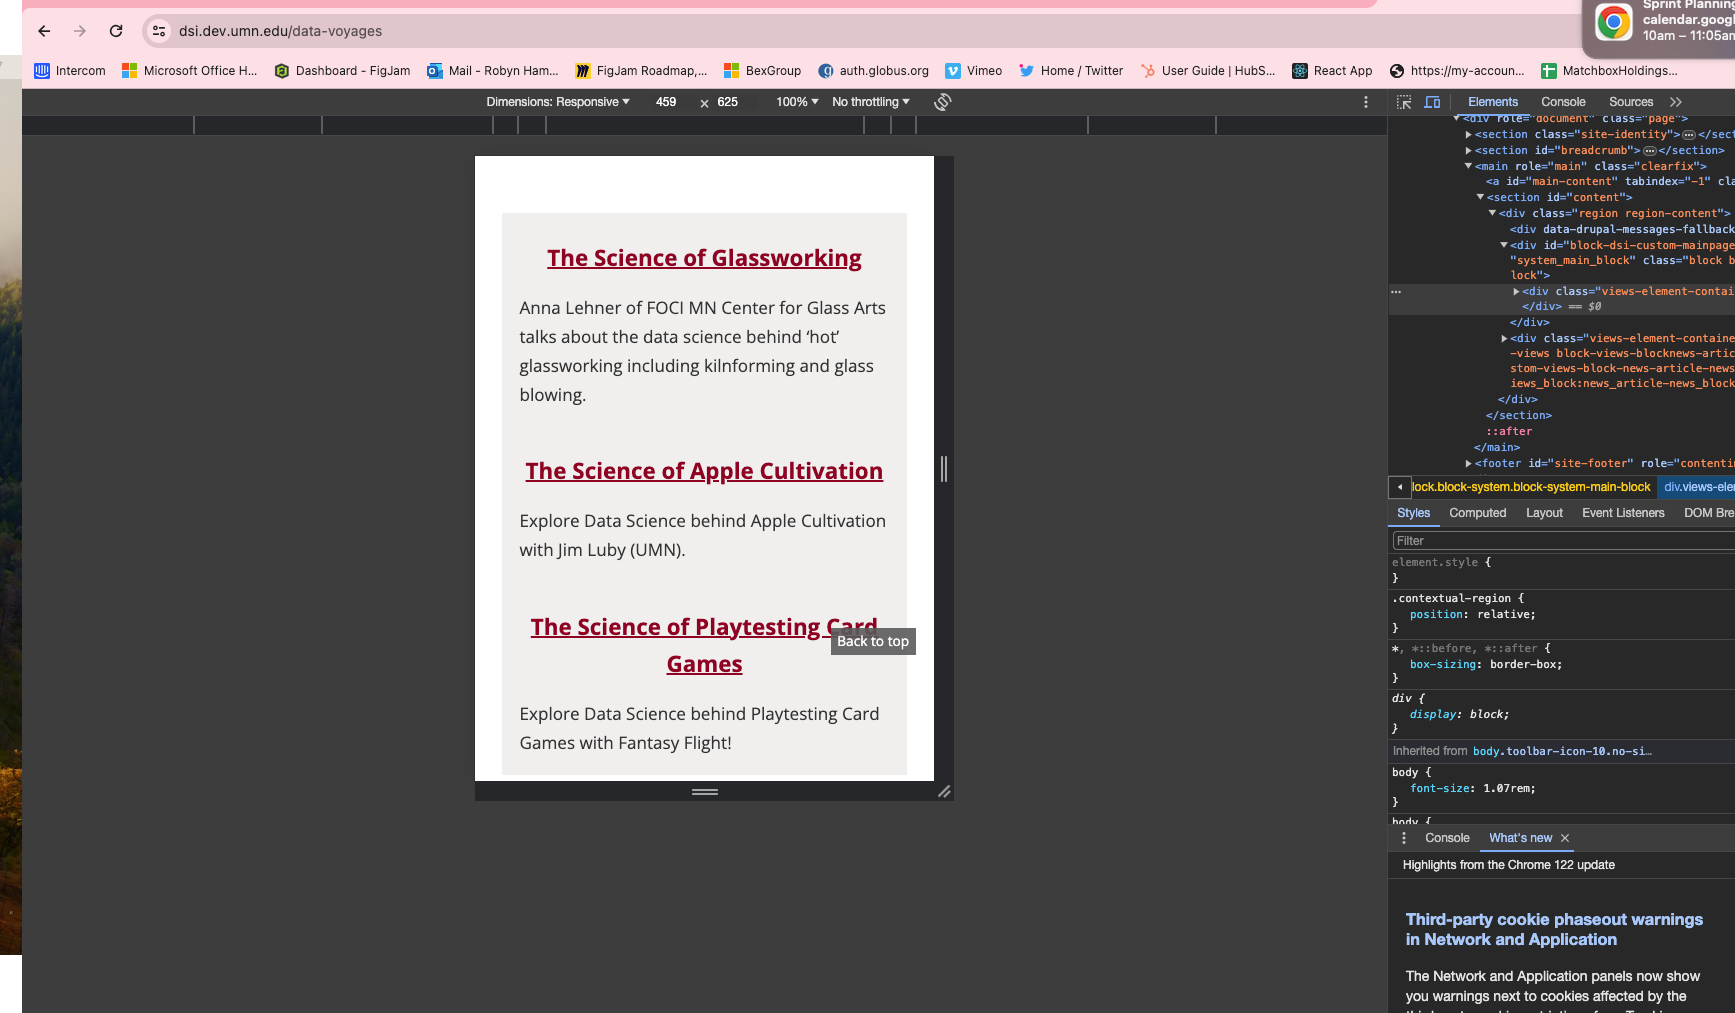Open the 100% zoom dropdown
The height and width of the screenshot is (1013, 1735).
click(x=797, y=102)
